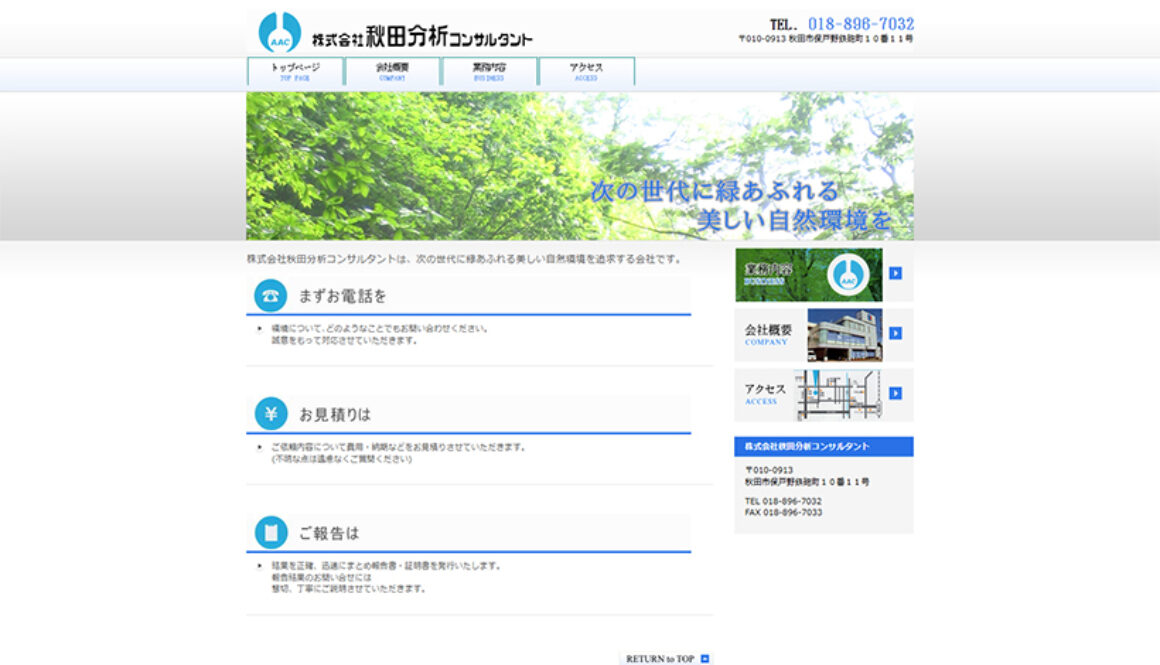Click the arrow icon next to アクセス banner
Image resolution: width=1160 pixels, height=665 pixels.
pyautogui.click(x=895, y=393)
